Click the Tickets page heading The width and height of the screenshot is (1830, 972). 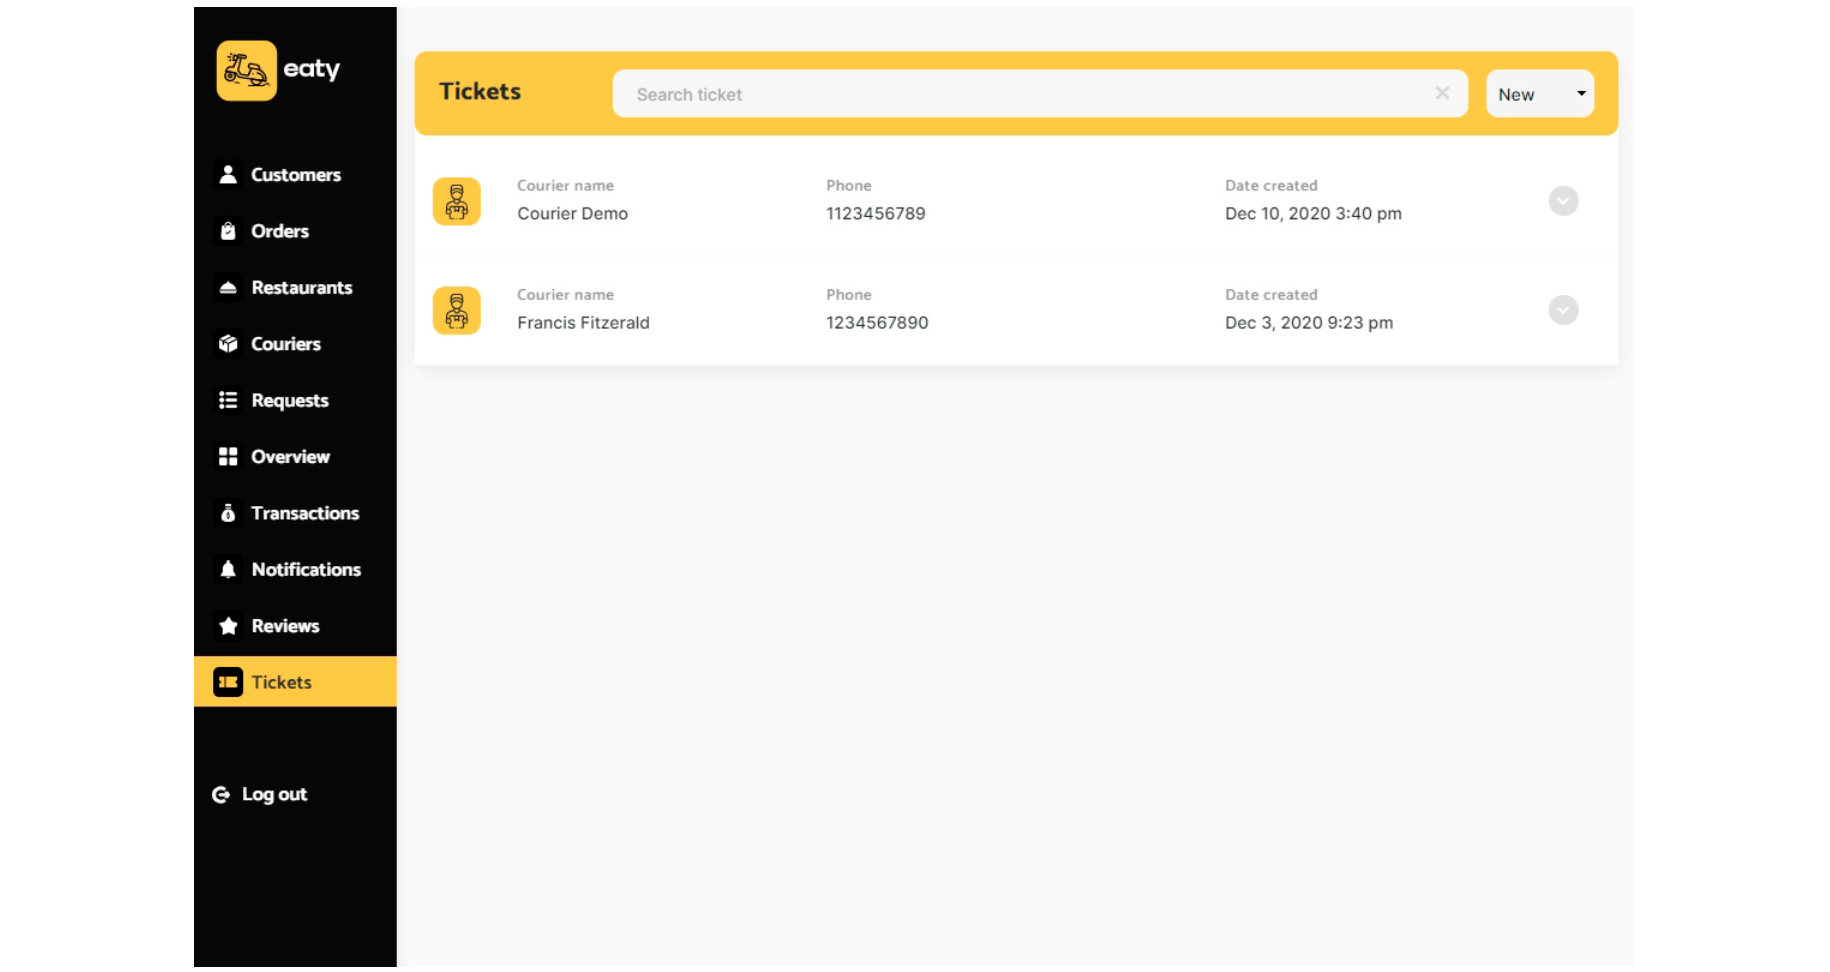pos(480,92)
